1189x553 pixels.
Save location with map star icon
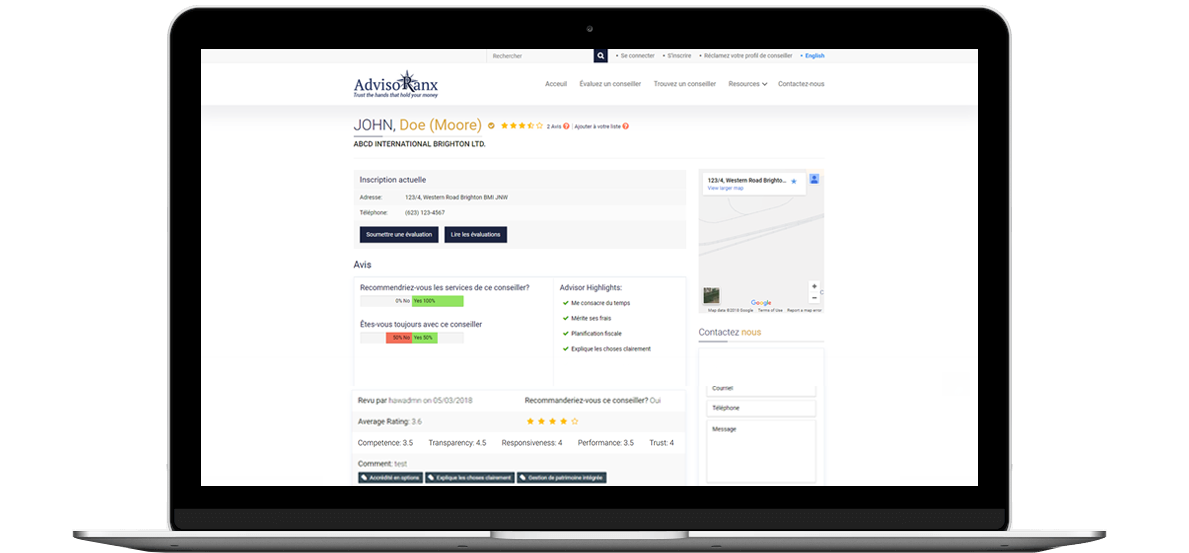point(794,181)
